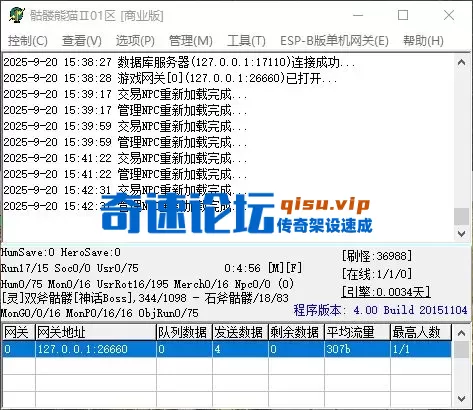Minimize the 骷髅熊猫 window
This screenshot has height=410, width=473.
tap(358, 15)
